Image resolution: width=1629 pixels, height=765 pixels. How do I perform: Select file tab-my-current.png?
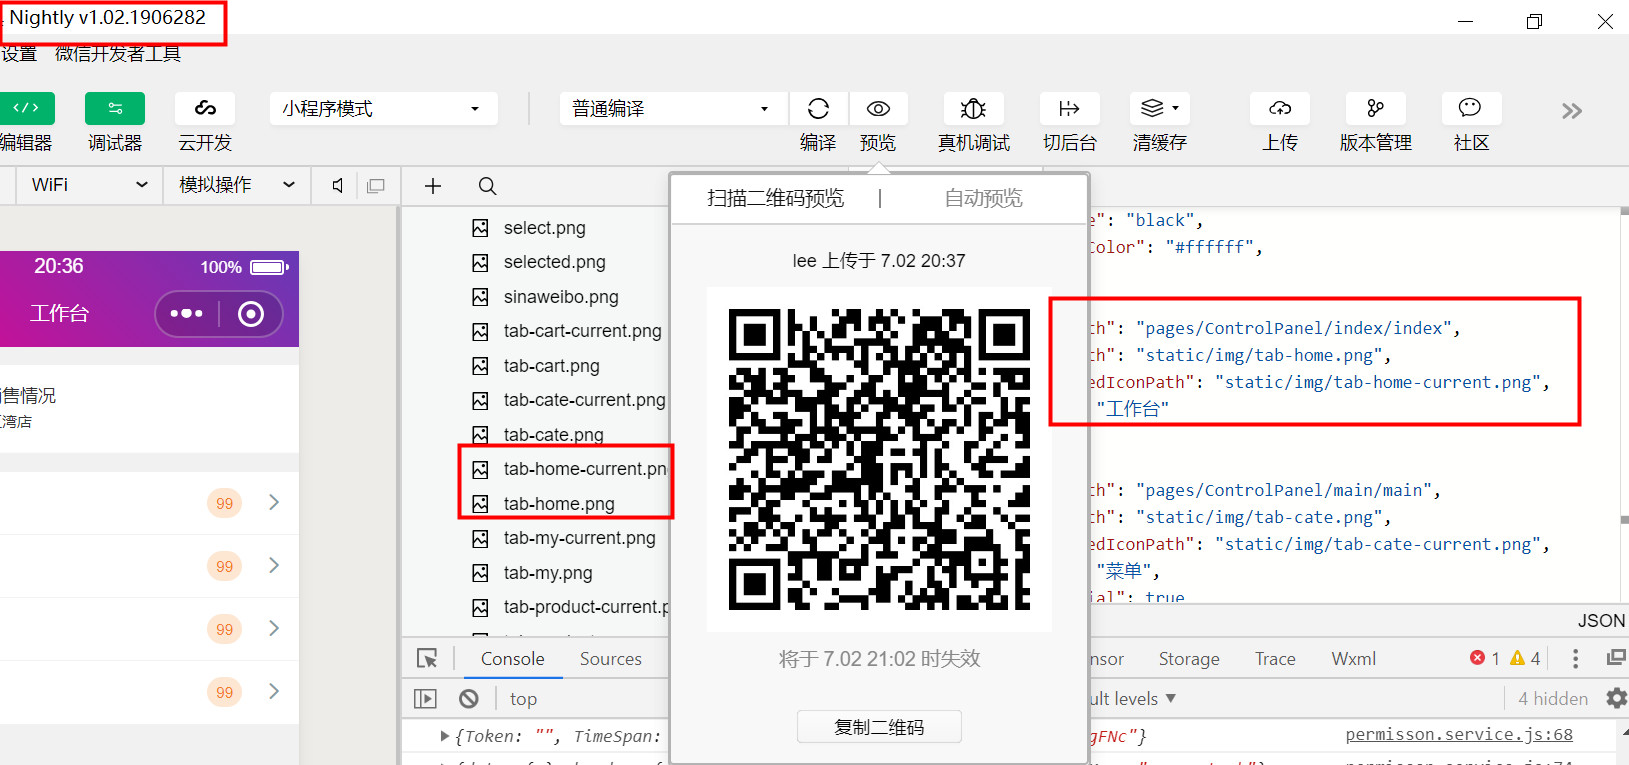click(579, 538)
